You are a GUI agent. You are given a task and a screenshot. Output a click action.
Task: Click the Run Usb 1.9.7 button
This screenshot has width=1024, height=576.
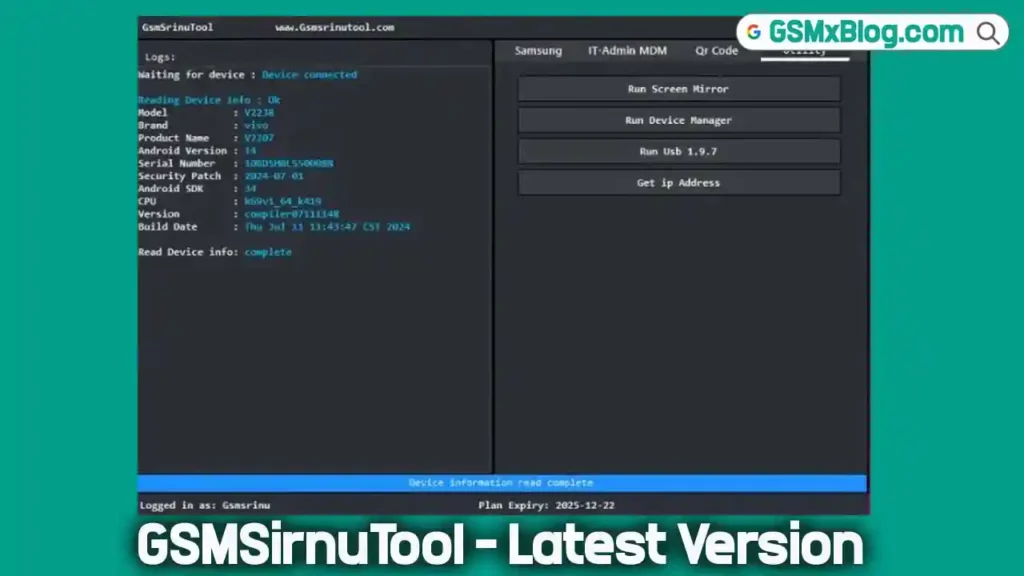(678, 151)
